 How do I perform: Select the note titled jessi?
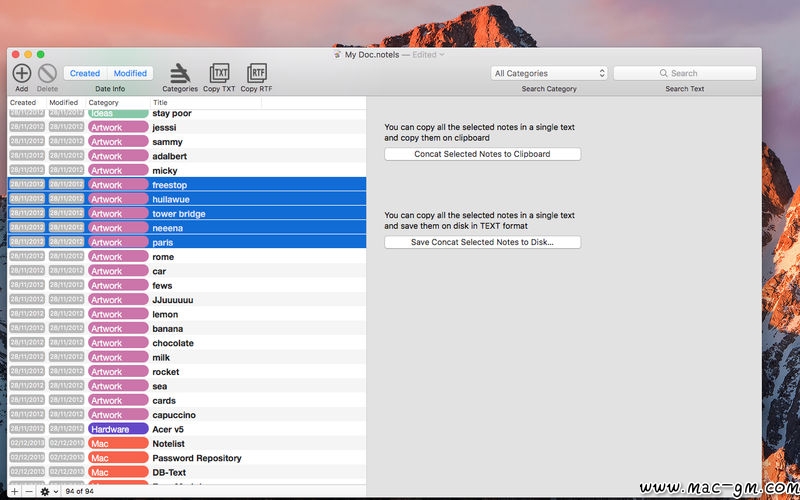[x=187, y=128]
